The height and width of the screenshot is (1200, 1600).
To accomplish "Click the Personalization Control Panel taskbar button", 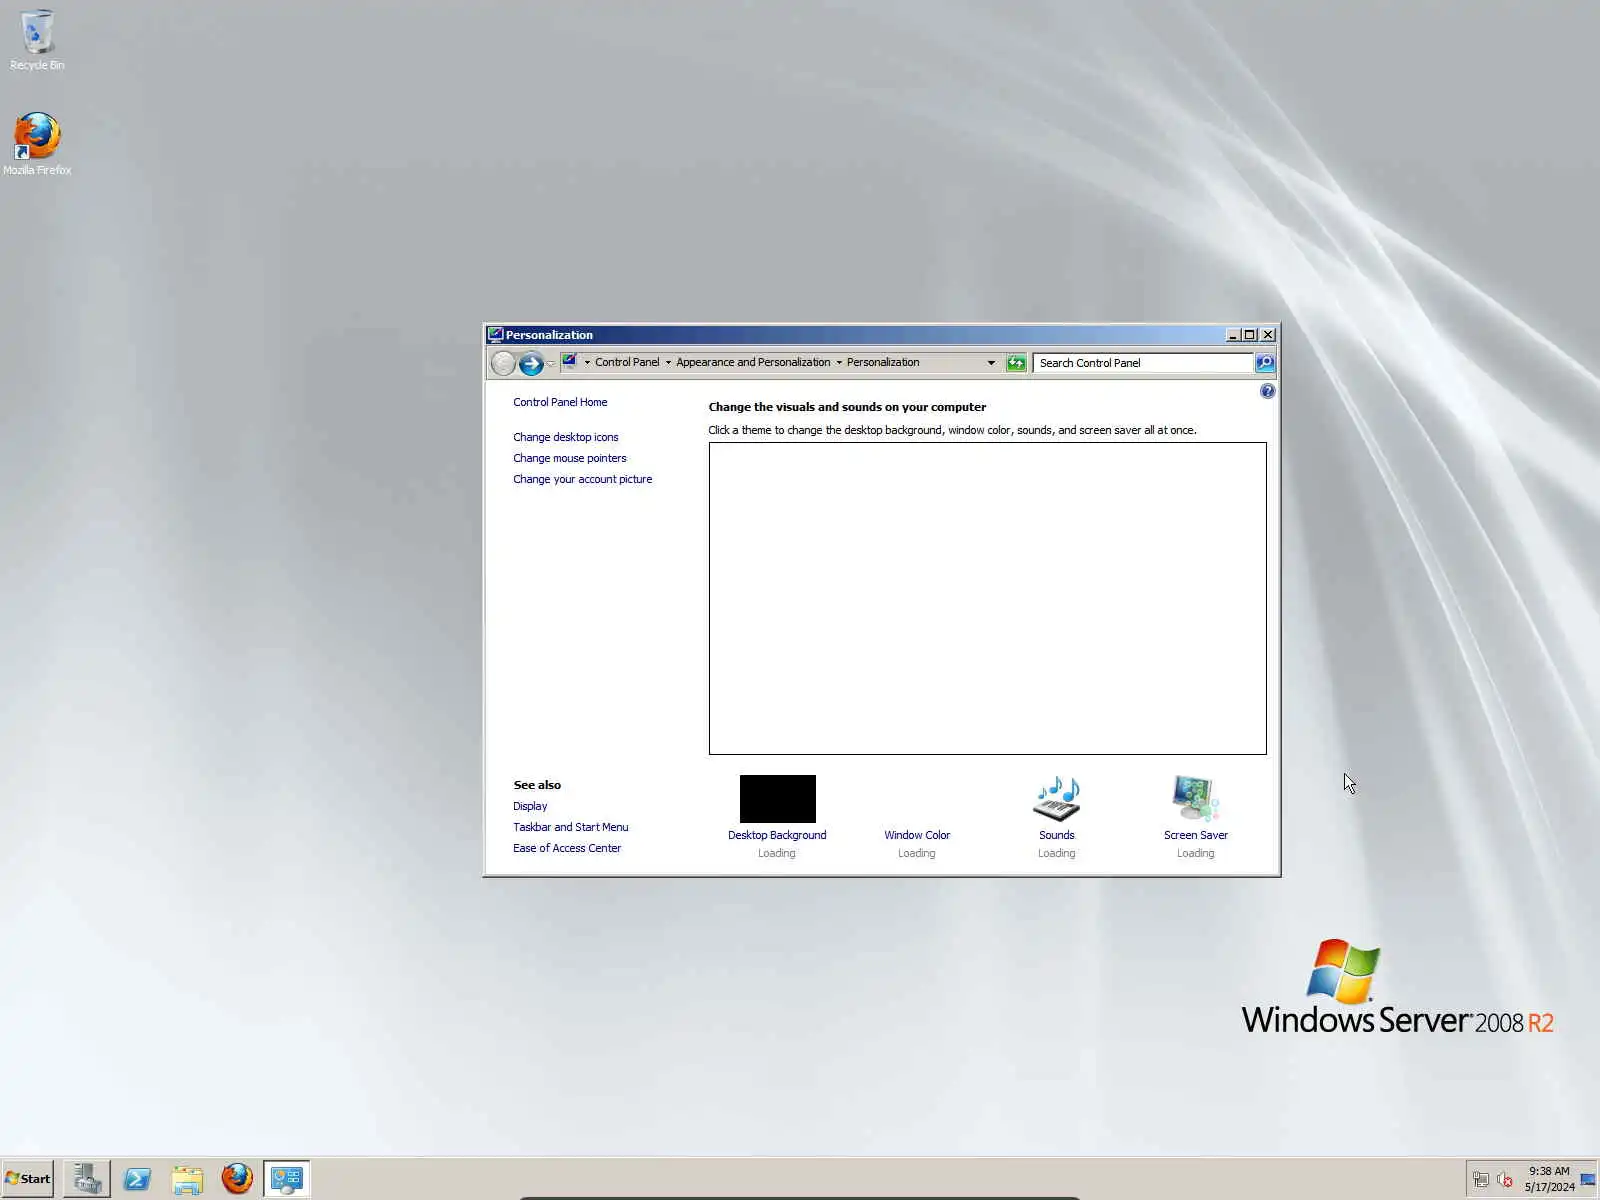I will tap(287, 1179).
